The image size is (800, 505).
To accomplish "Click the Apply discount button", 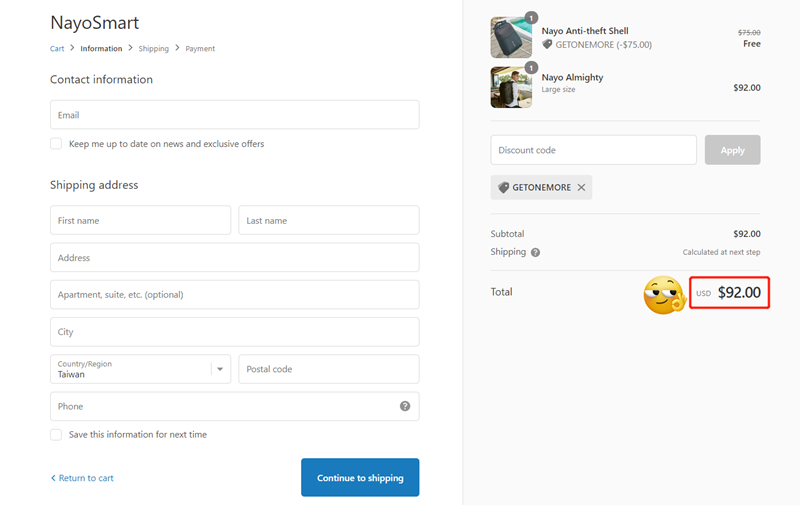I will (x=733, y=150).
